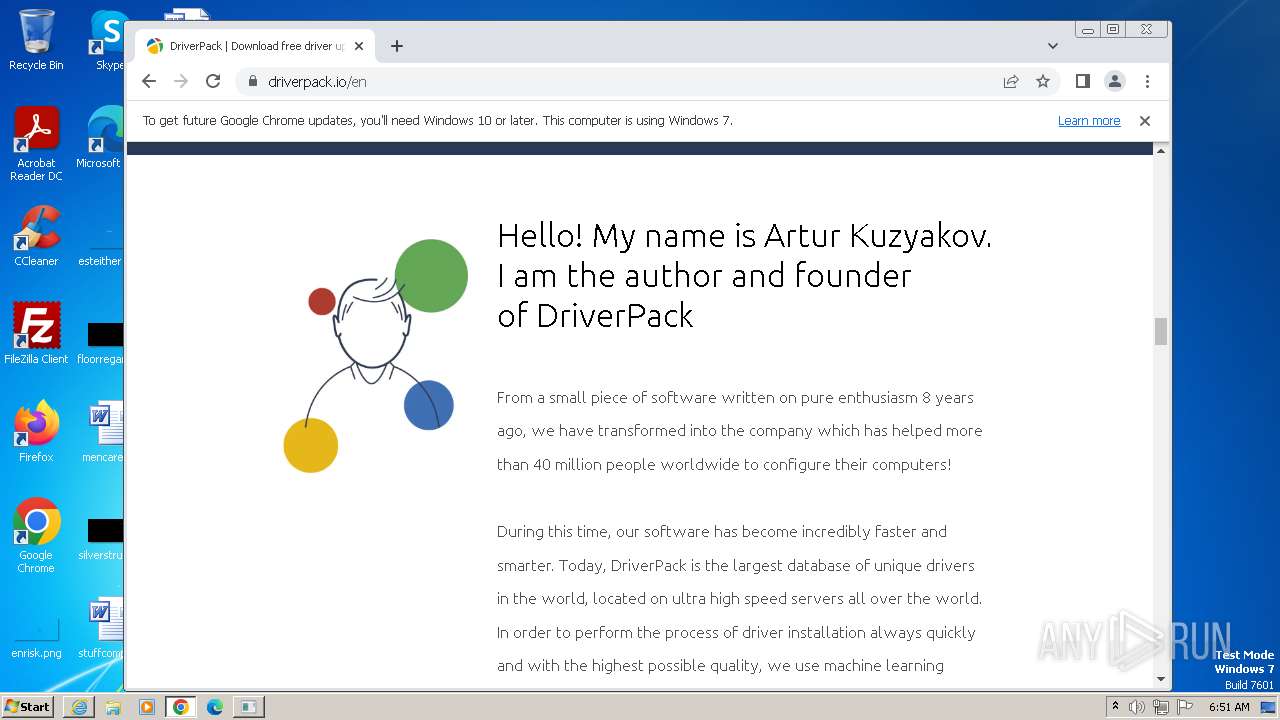Open Microsoft Edge desktop shortcut
This screenshot has width=1280, height=720.
(x=100, y=139)
